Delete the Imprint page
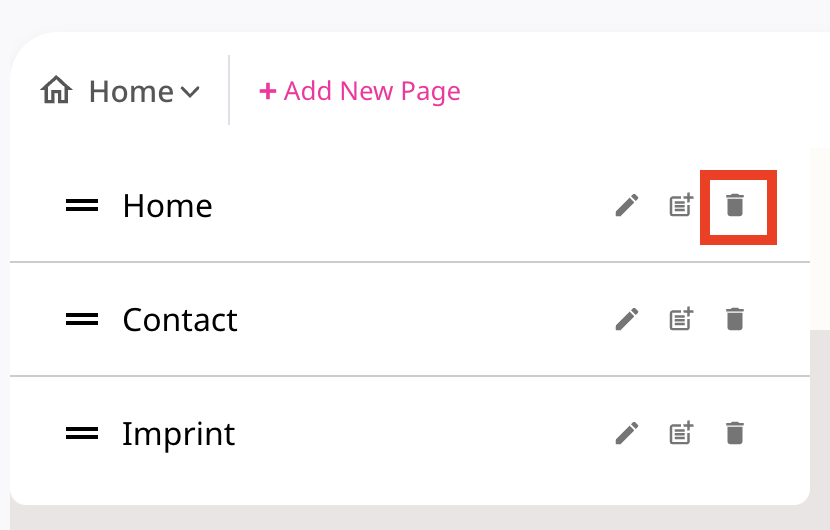 click(735, 433)
